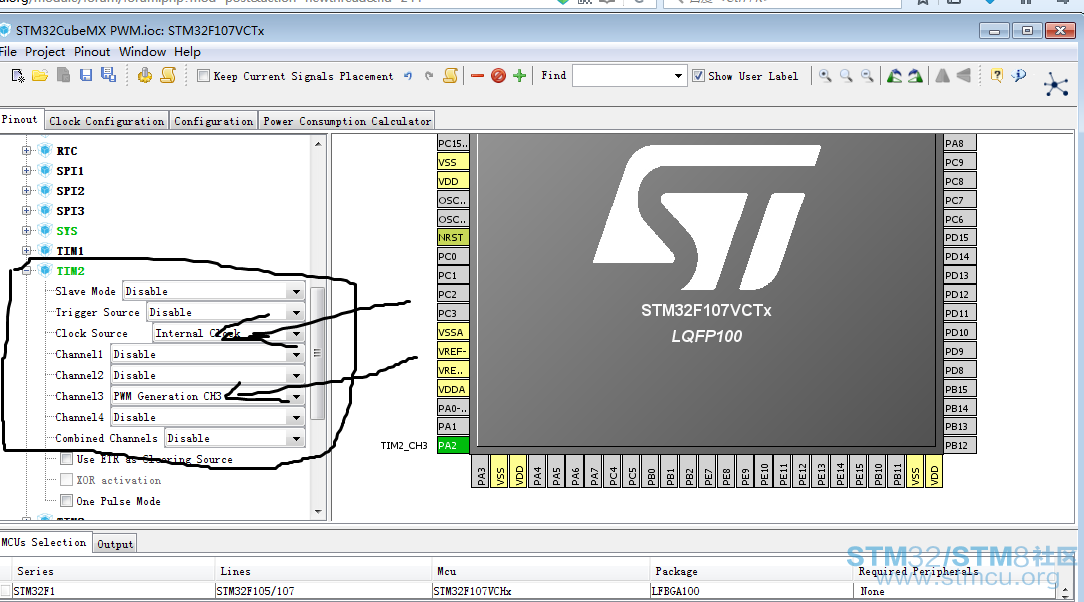Click the green plus icon
This screenshot has width=1084, height=602.
pyautogui.click(x=520, y=76)
